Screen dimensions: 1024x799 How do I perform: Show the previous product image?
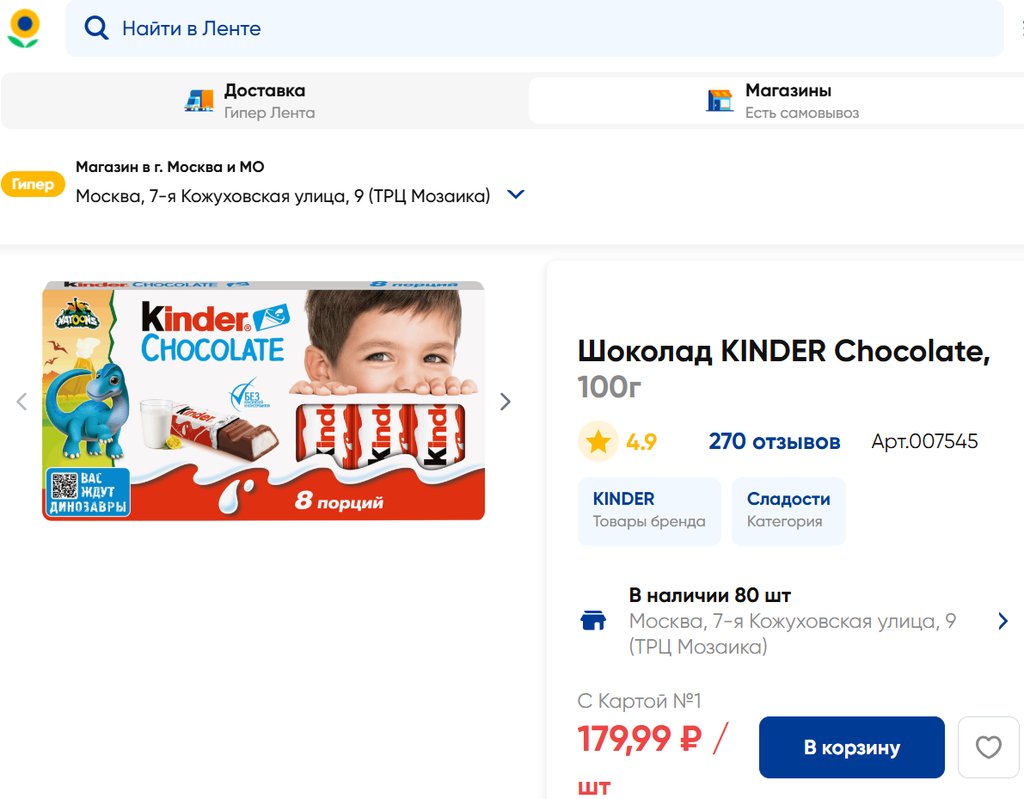click(x=21, y=402)
